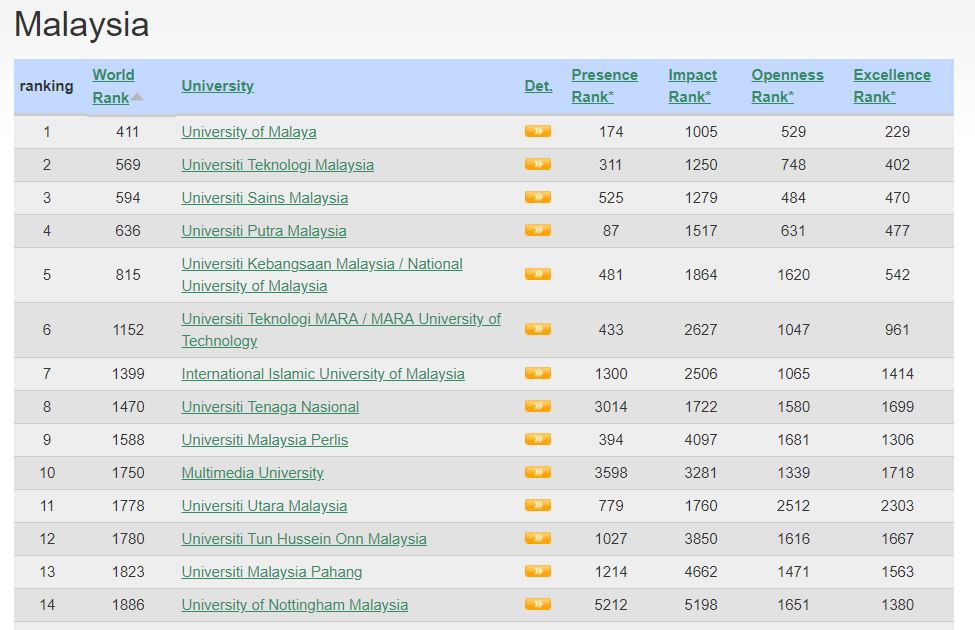Open Universiti Tun Hussein Onn Malaysia link
The width and height of the screenshot is (975, 630).
coord(303,539)
